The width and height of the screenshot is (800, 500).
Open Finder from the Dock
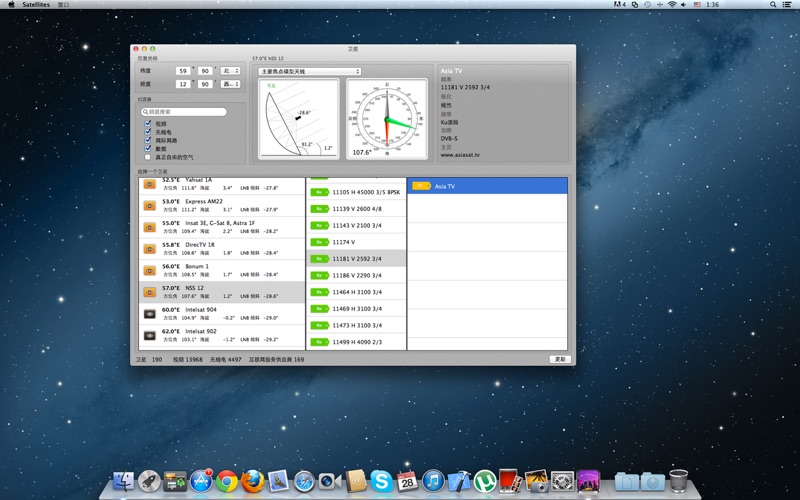[123, 481]
